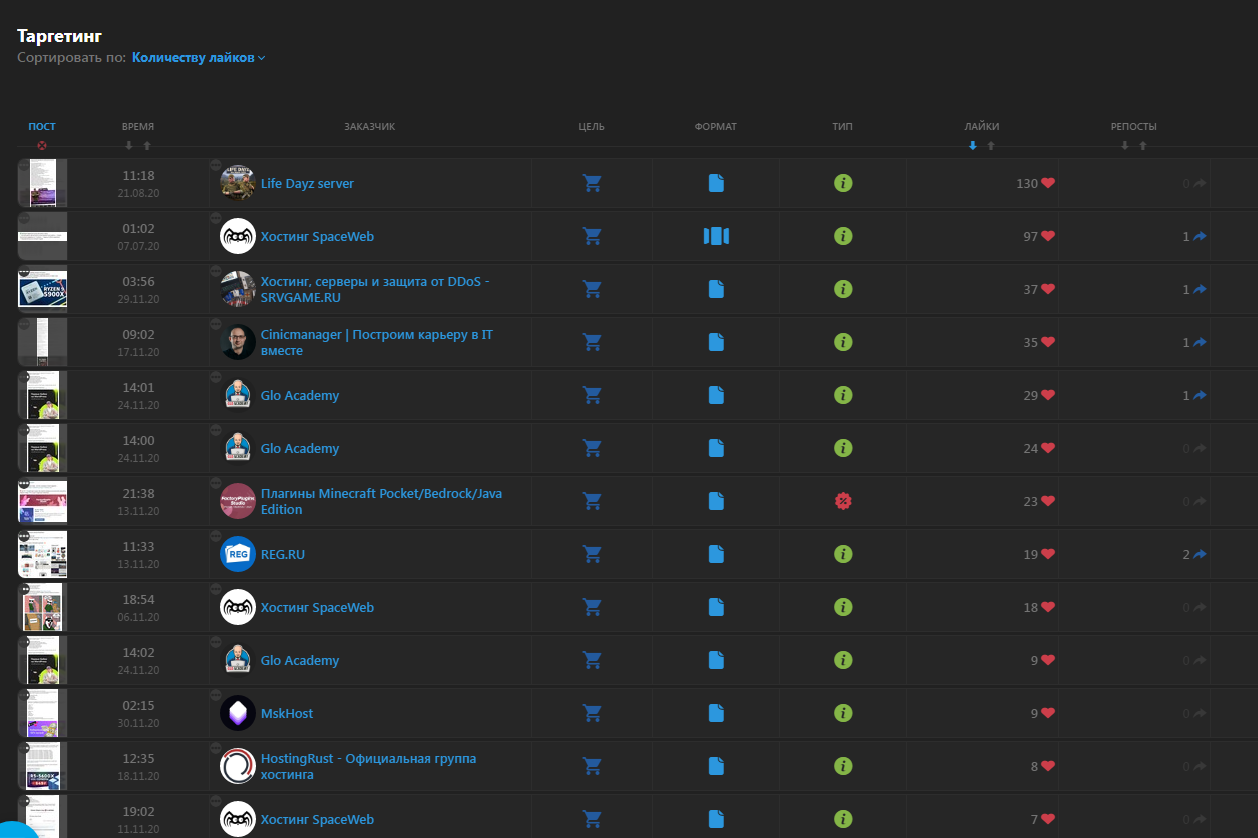Image resolution: width=1258 pixels, height=838 pixels.
Task: Click the HostingRust circular logo avatar
Action: click(238, 766)
